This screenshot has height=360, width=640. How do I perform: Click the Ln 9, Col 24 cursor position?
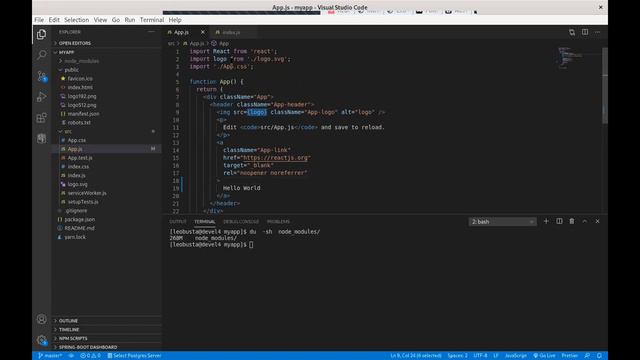click(416, 356)
